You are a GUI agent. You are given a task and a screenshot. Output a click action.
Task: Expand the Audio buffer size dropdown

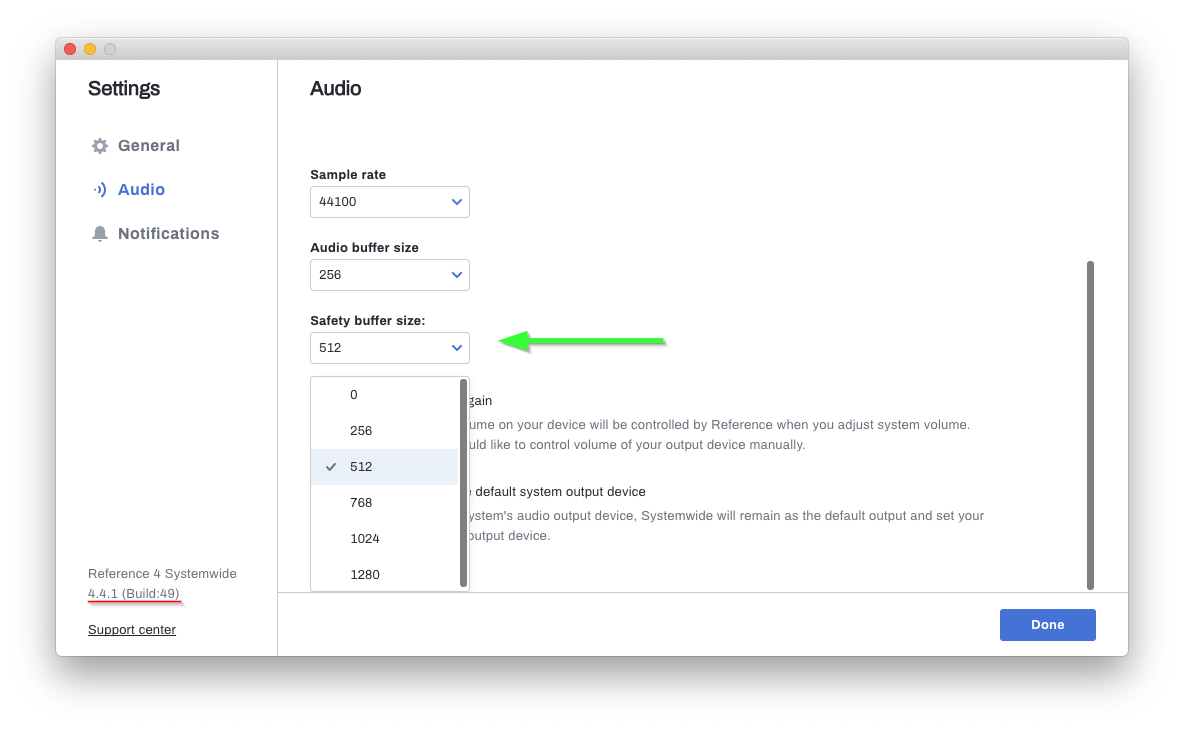click(390, 275)
